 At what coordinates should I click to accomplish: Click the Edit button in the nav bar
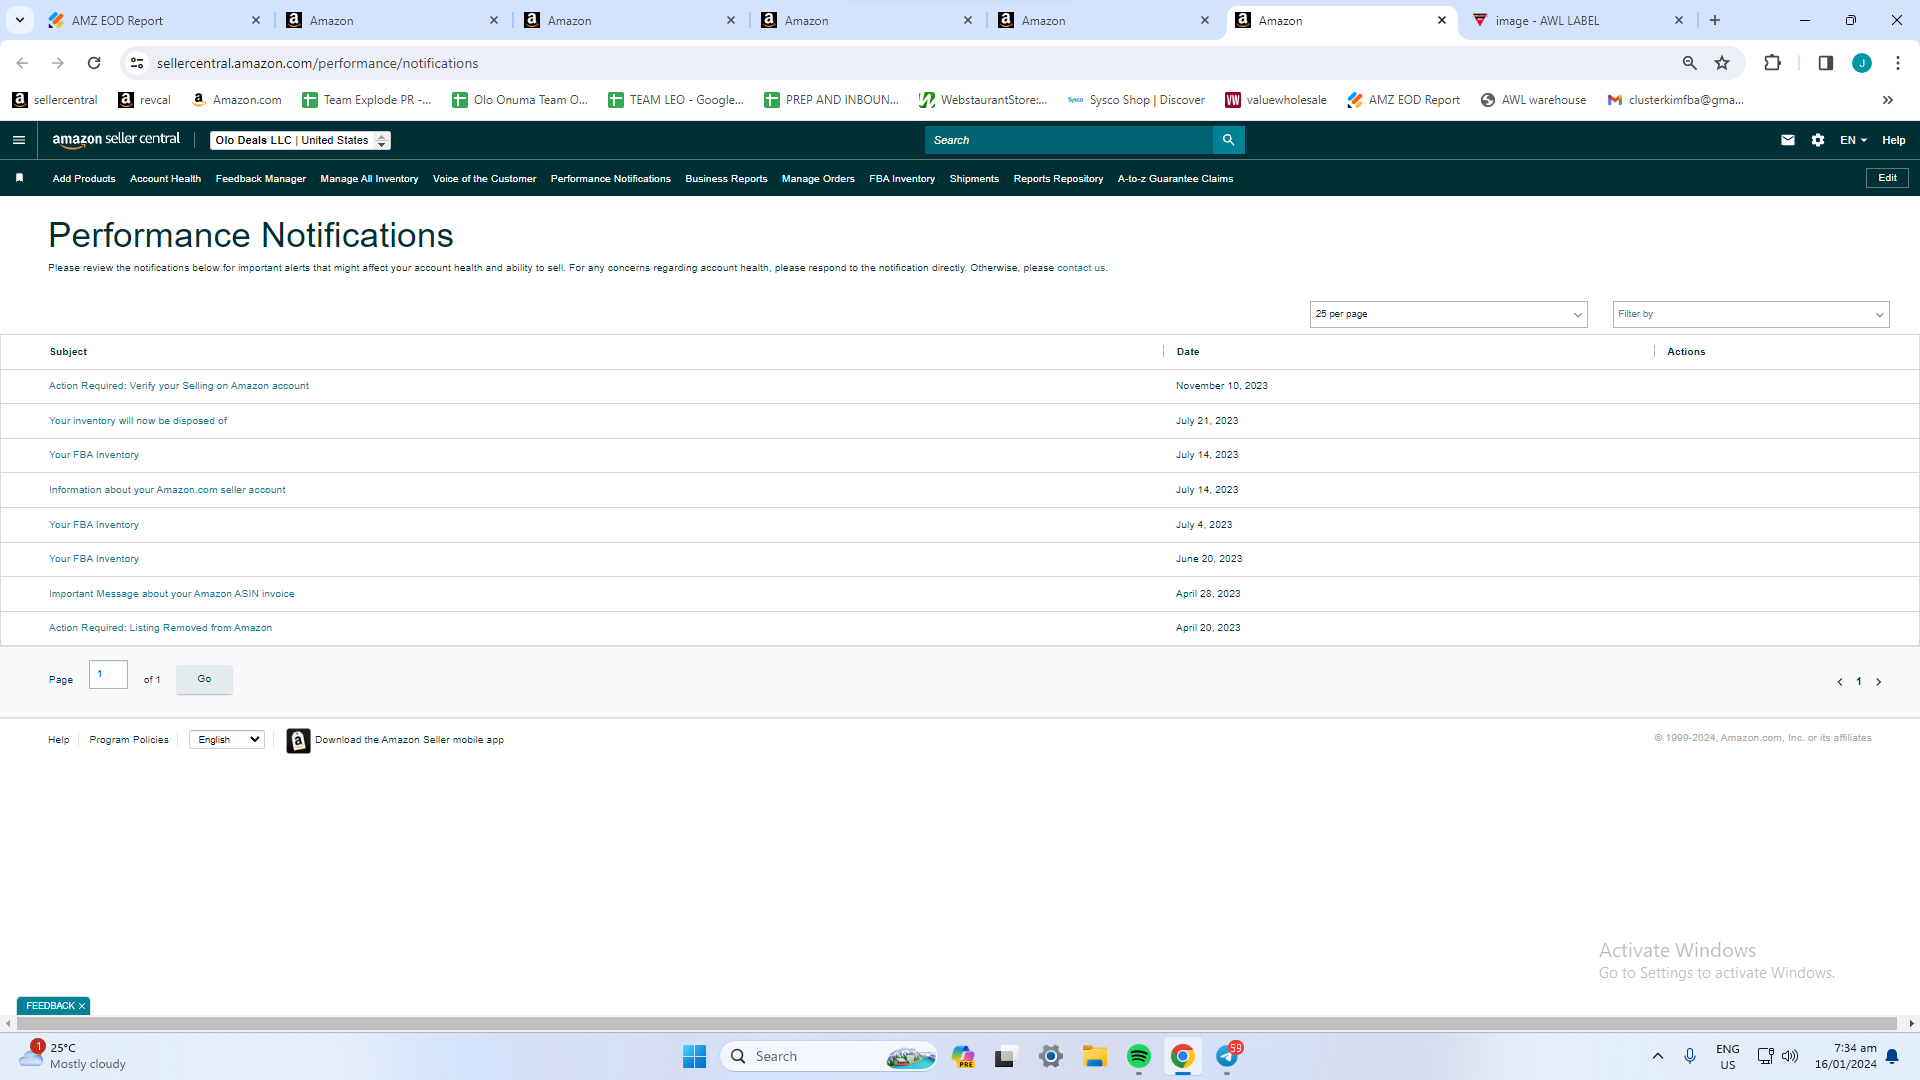coord(1887,178)
